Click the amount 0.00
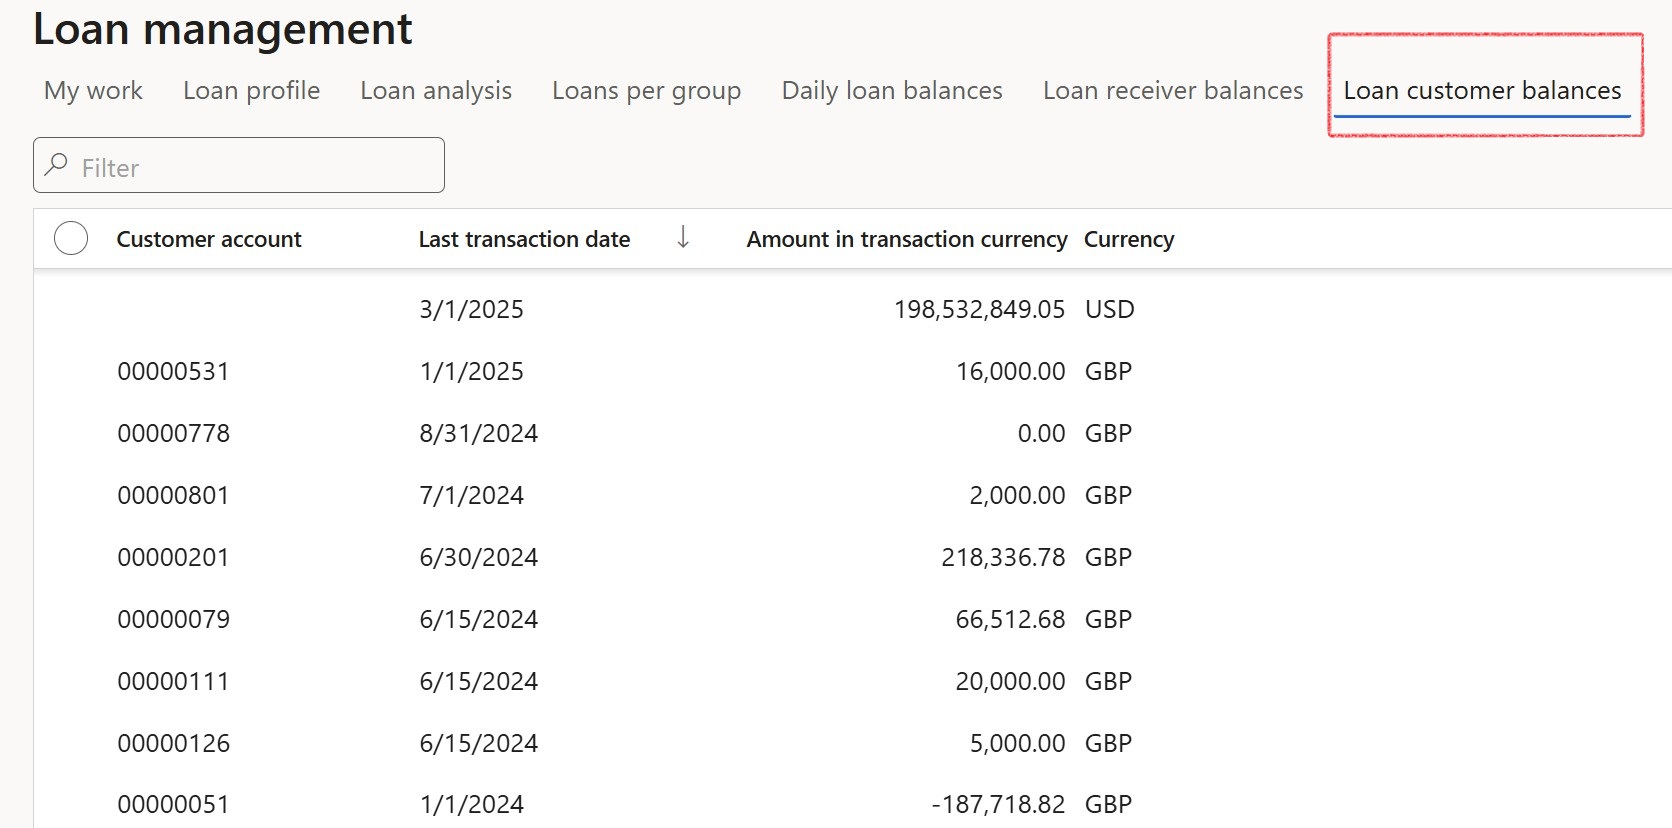This screenshot has height=828, width=1672. click(x=1041, y=433)
